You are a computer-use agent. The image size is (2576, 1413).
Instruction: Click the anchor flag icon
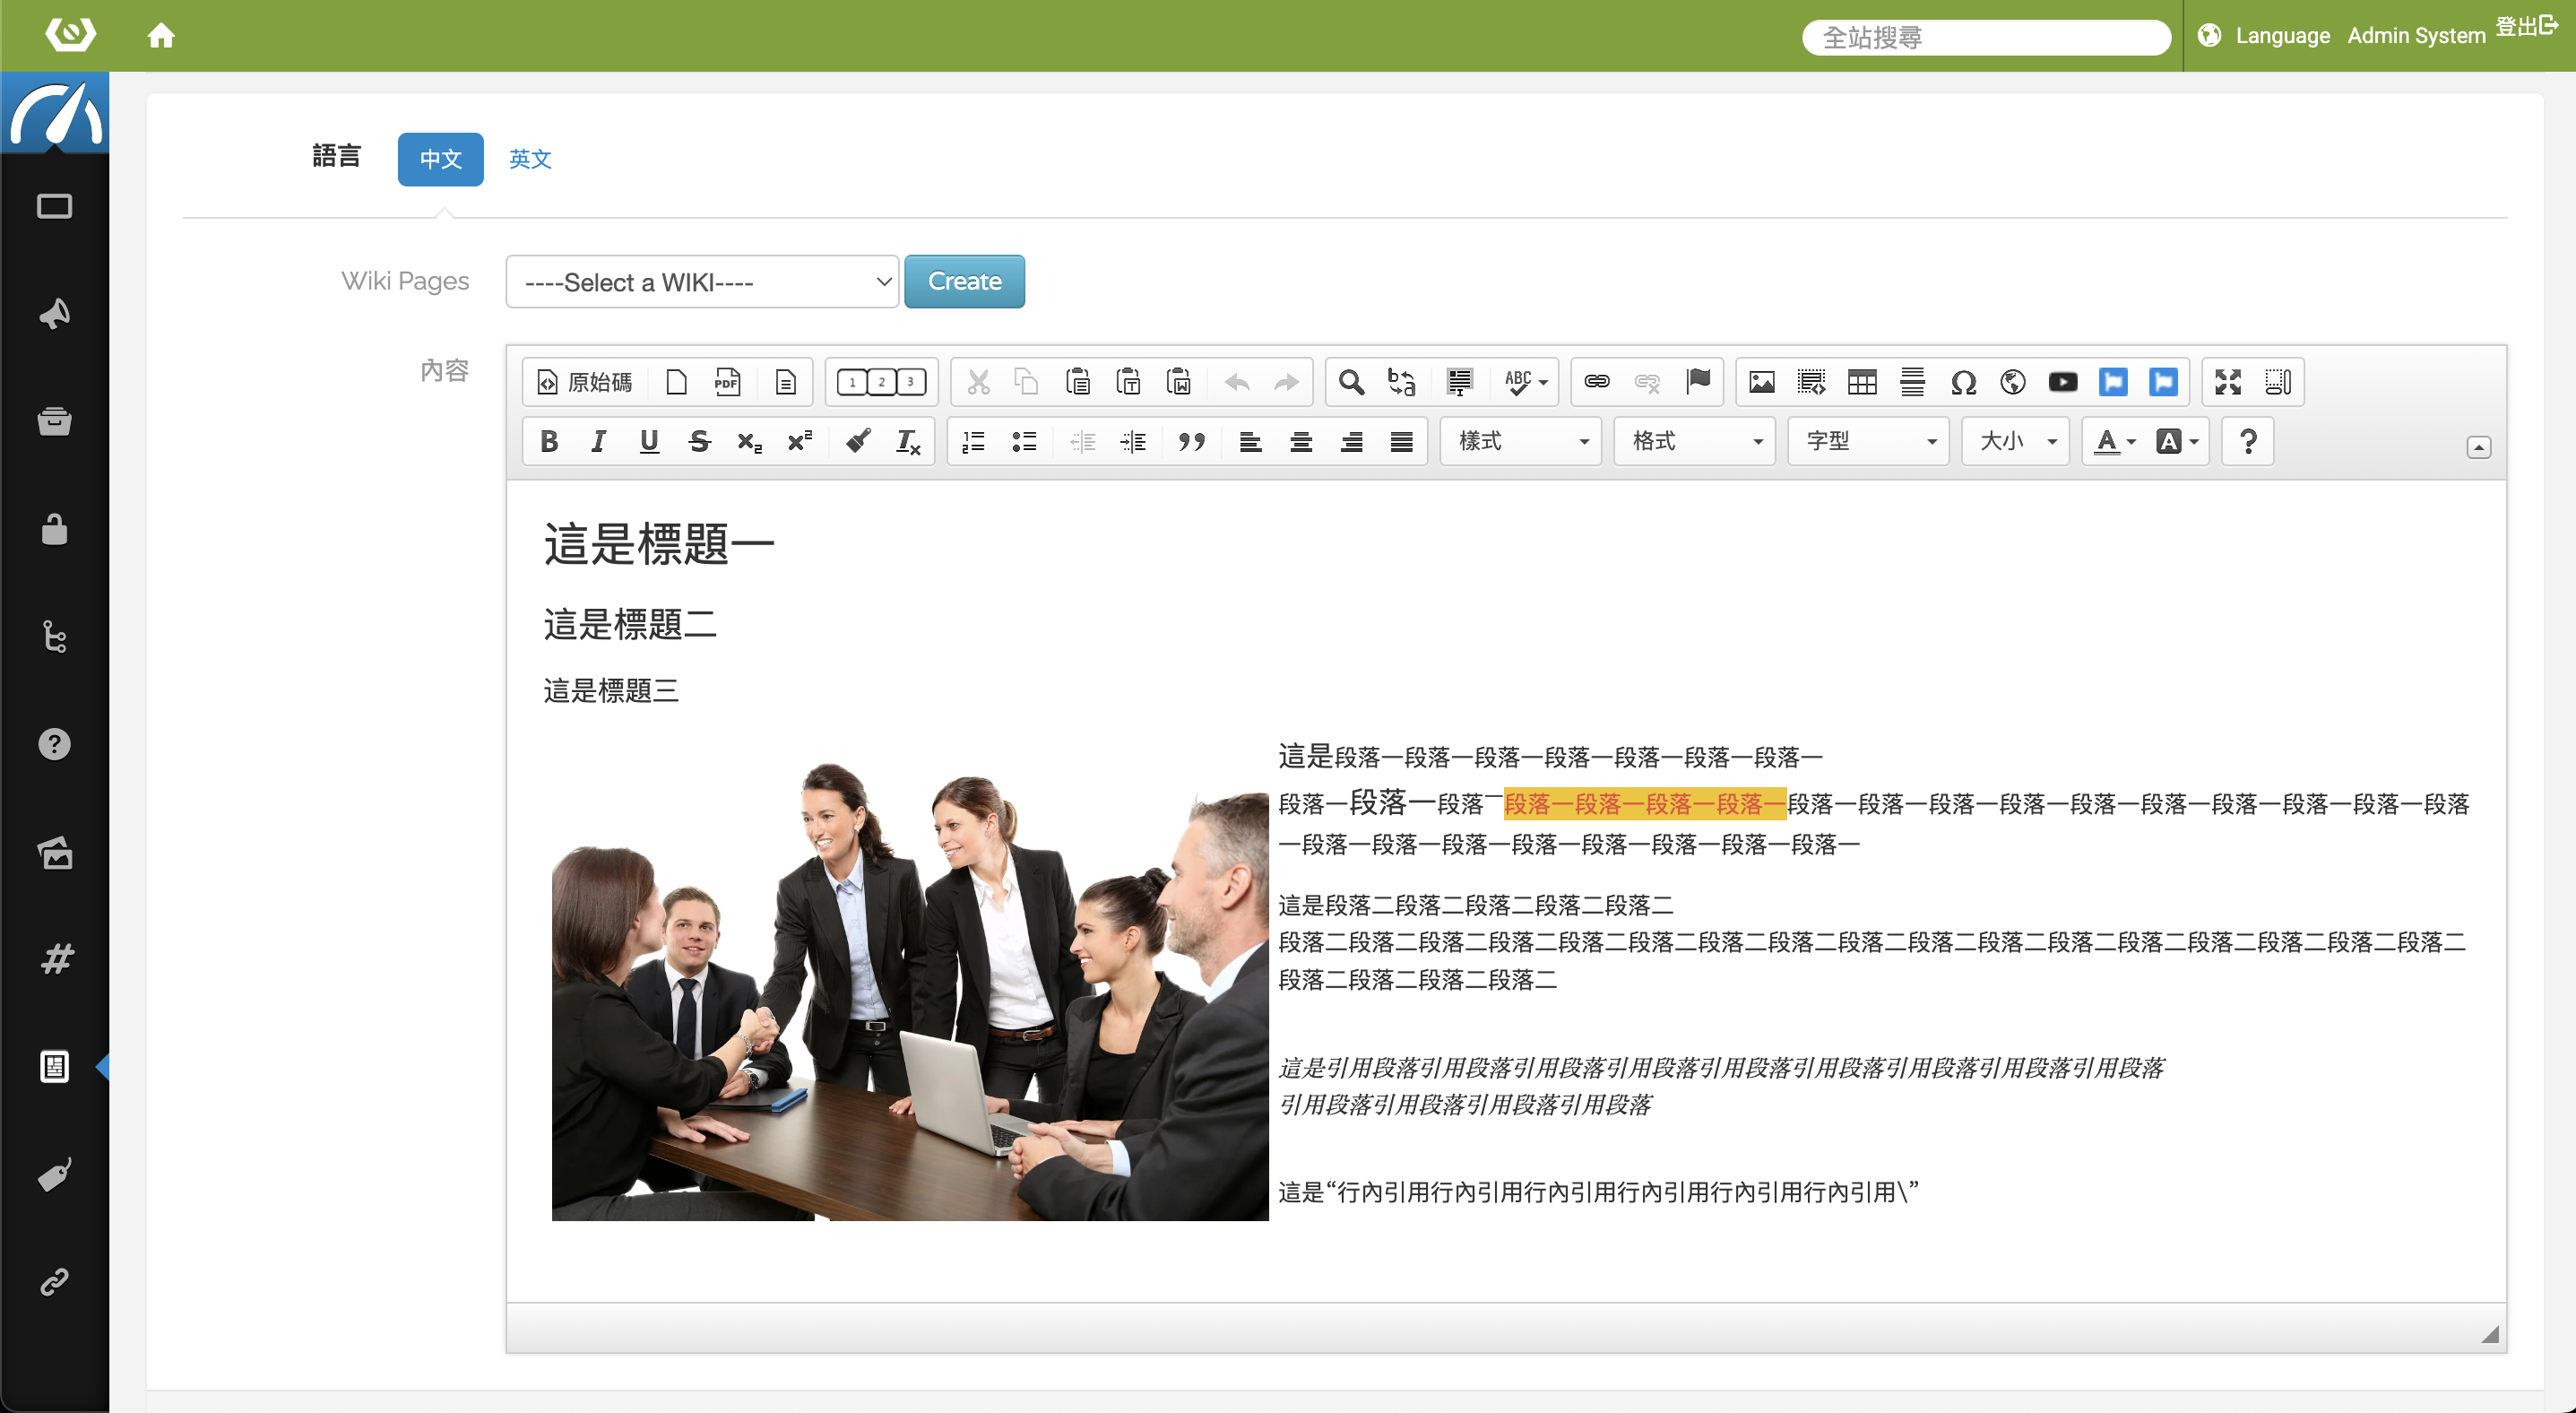pyautogui.click(x=1698, y=382)
